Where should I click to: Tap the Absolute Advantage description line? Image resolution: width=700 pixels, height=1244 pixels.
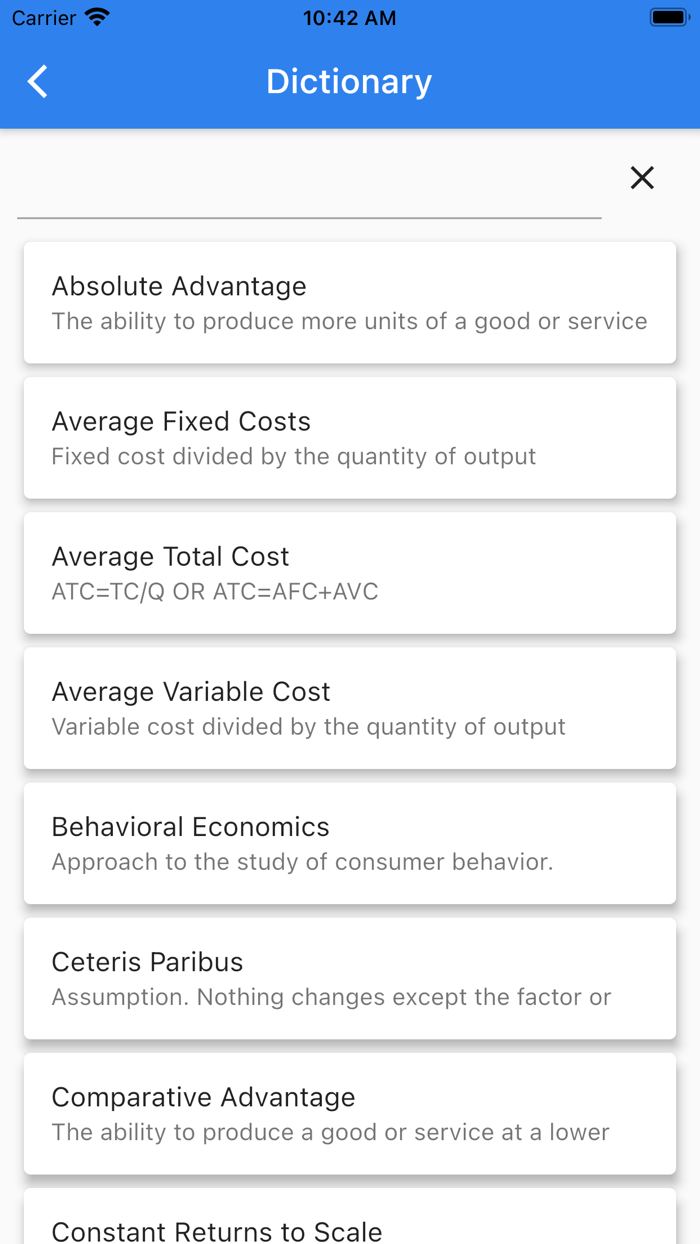pos(349,321)
